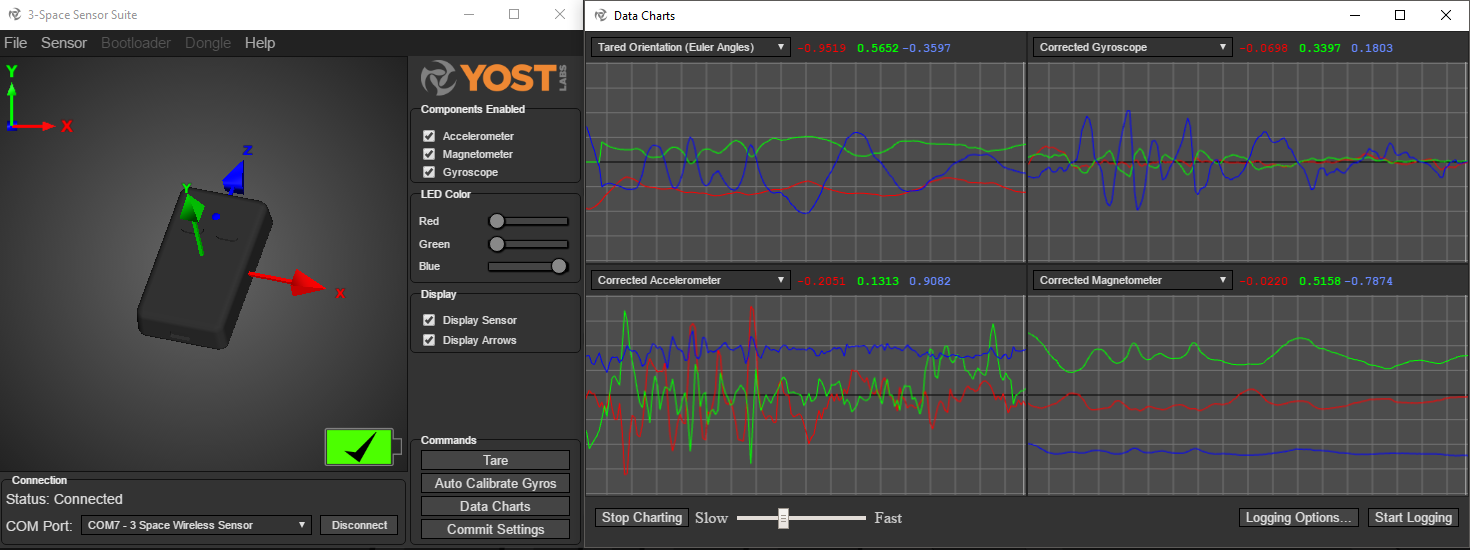1470x550 pixels.
Task: Open the File menu
Action: click(16, 43)
